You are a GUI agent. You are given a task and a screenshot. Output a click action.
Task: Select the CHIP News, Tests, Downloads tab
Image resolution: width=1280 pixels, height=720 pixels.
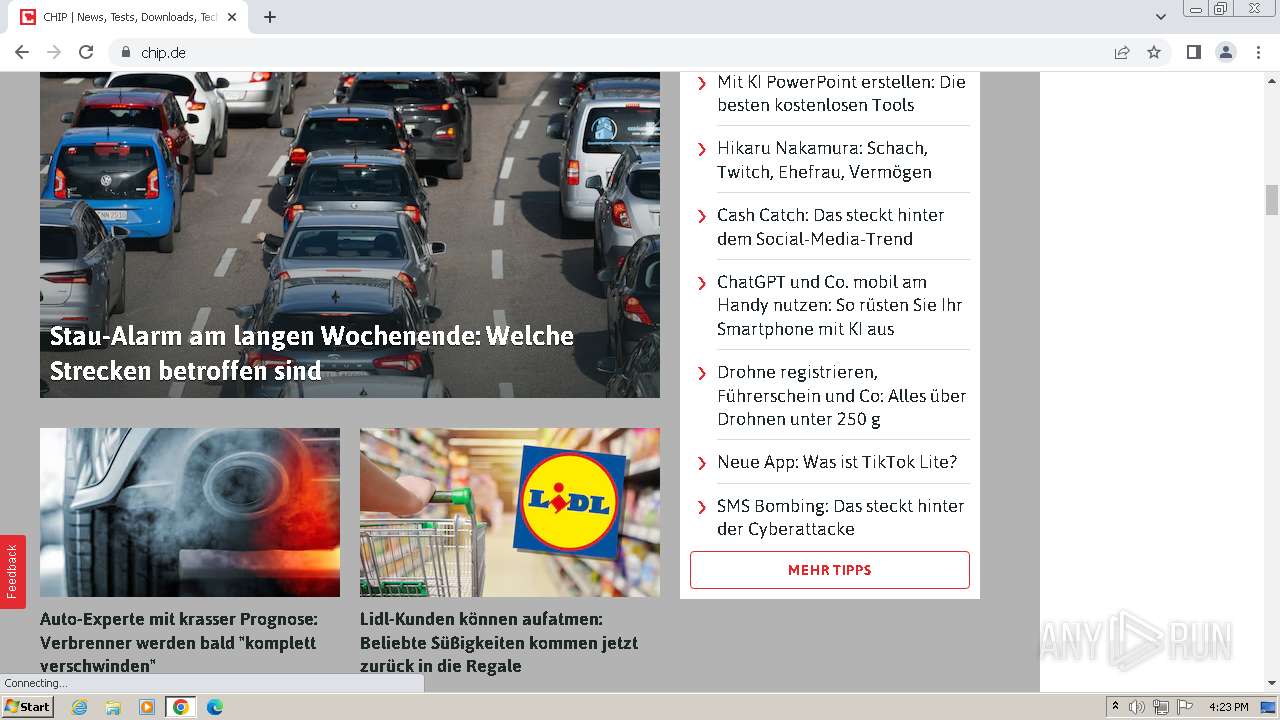pyautogui.click(x=129, y=17)
